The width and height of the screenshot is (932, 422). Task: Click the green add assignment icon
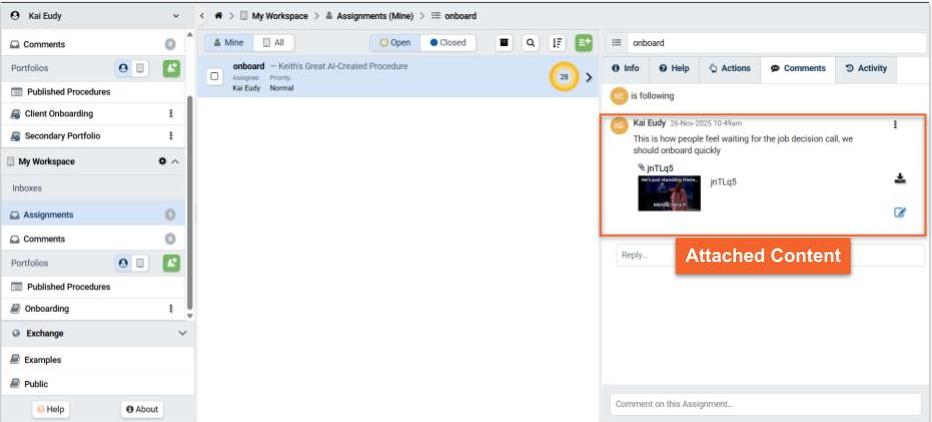pos(584,43)
